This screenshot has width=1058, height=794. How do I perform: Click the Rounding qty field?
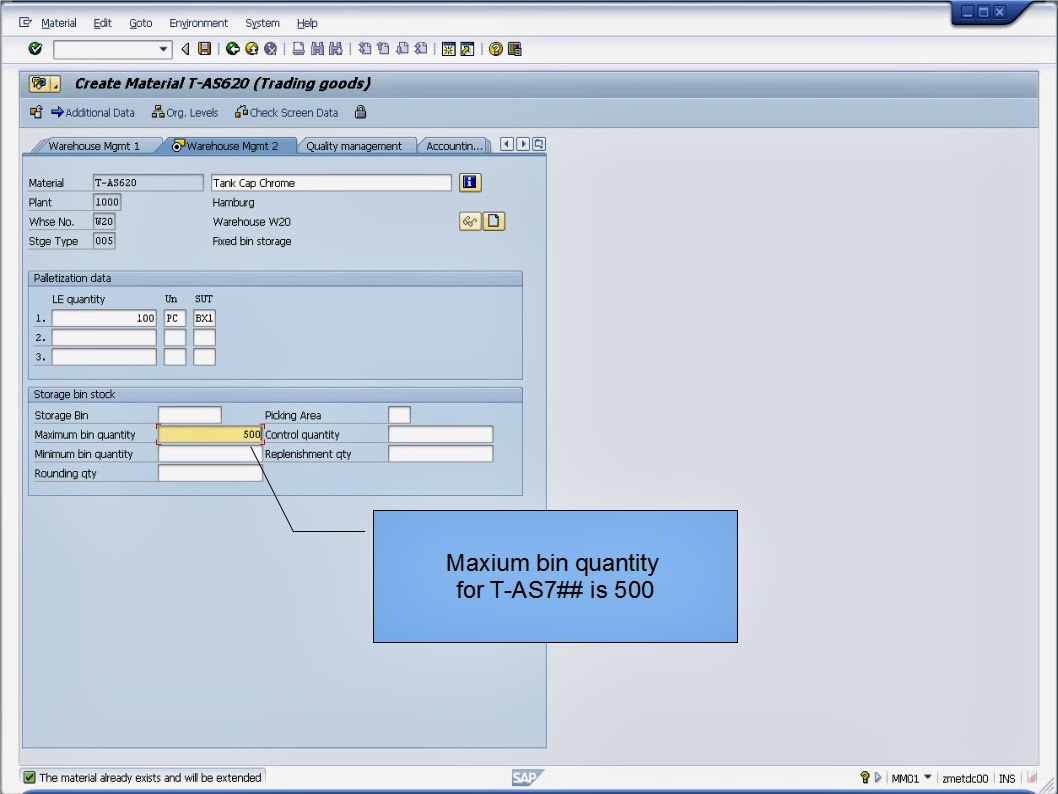pos(210,474)
